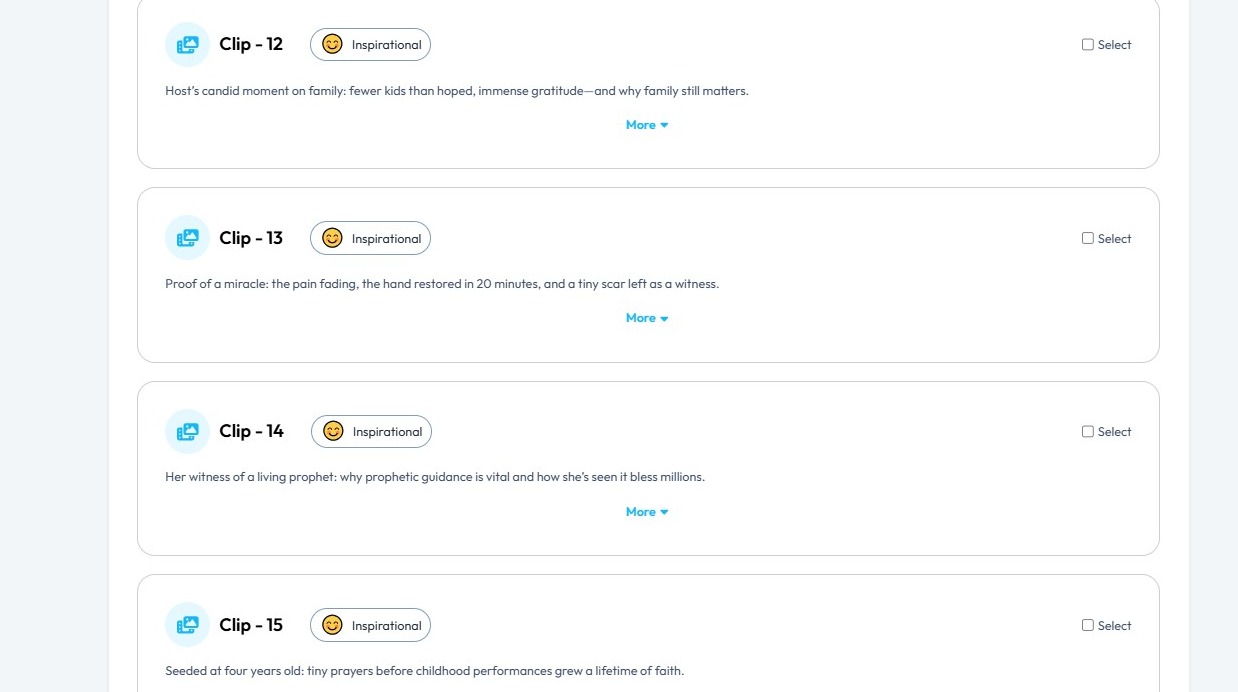This screenshot has height=692, width=1238.
Task: Enable the Select checkbox for Clip 14
Action: point(1088,432)
